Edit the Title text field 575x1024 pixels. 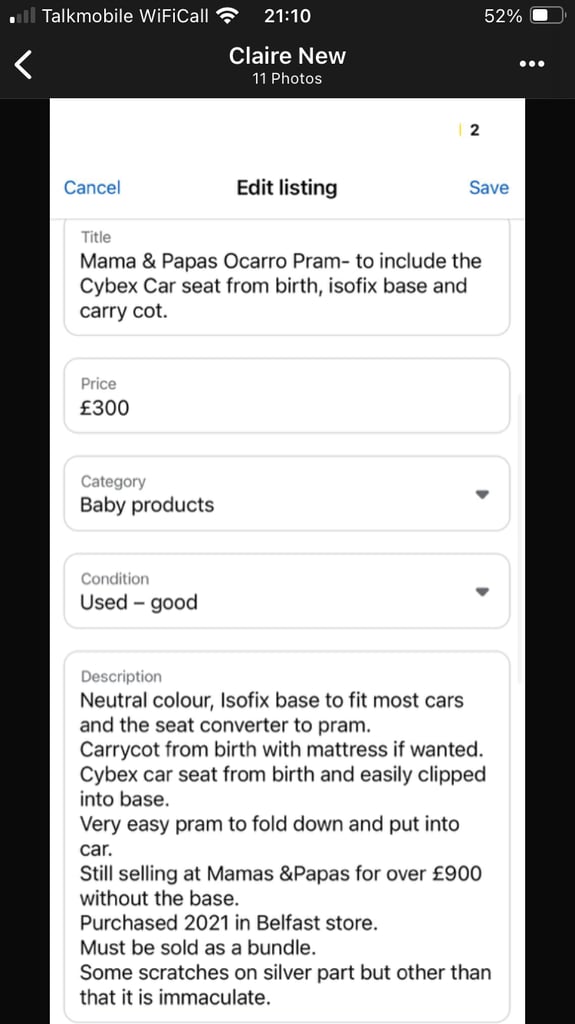(x=286, y=278)
